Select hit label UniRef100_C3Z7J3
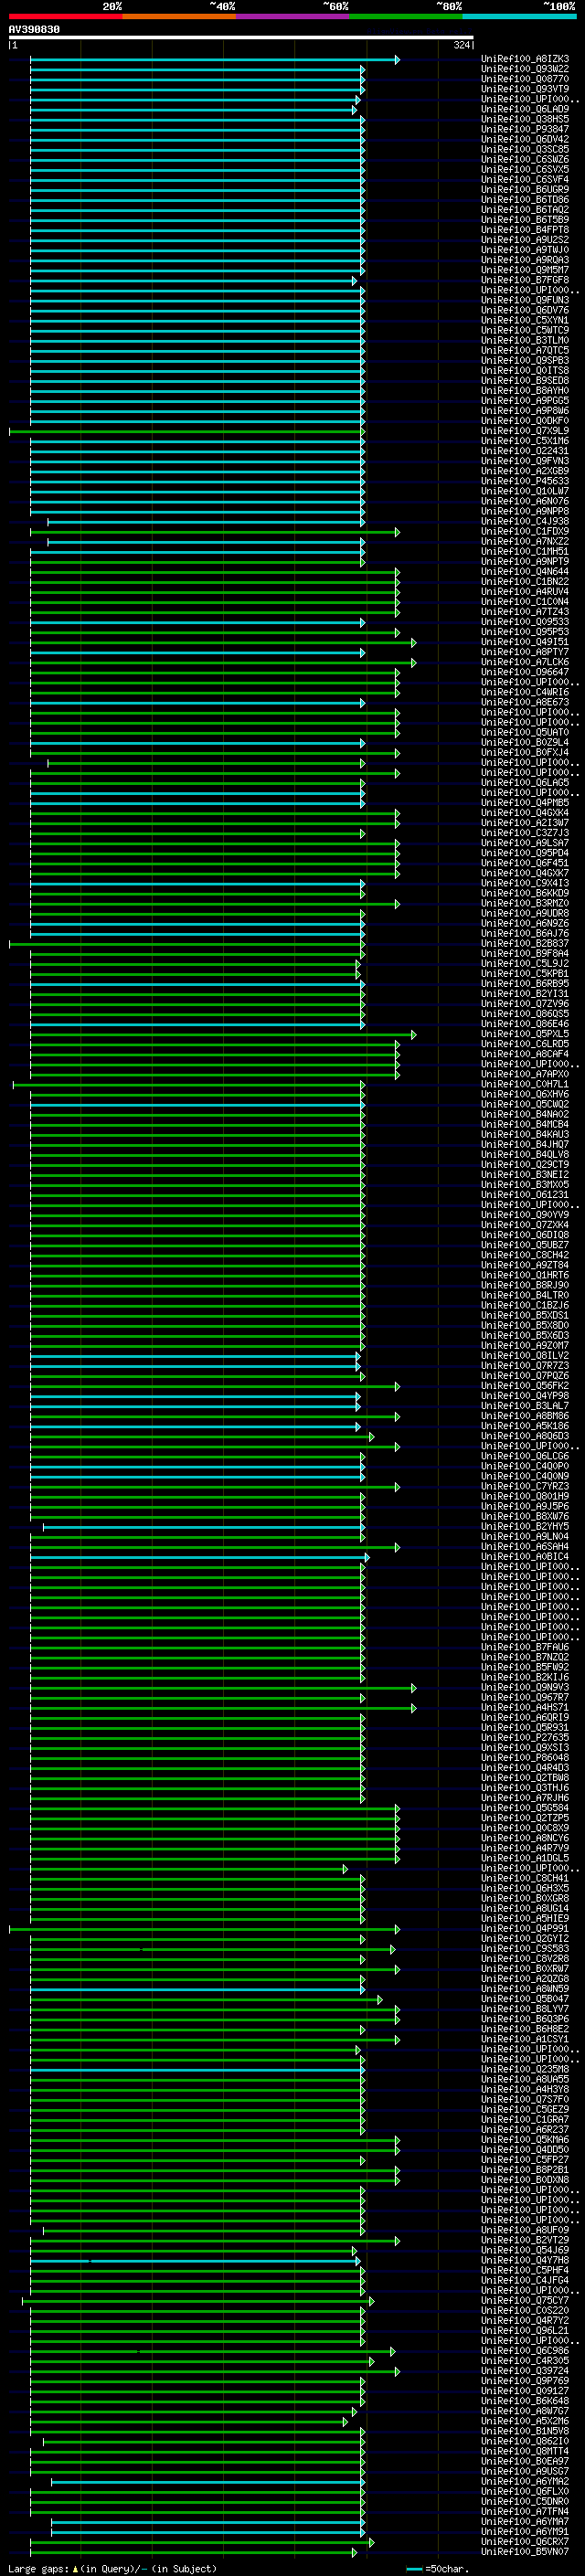Image resolution: width=585 pixels, height=2576 pixels. (x=525, y=833)
